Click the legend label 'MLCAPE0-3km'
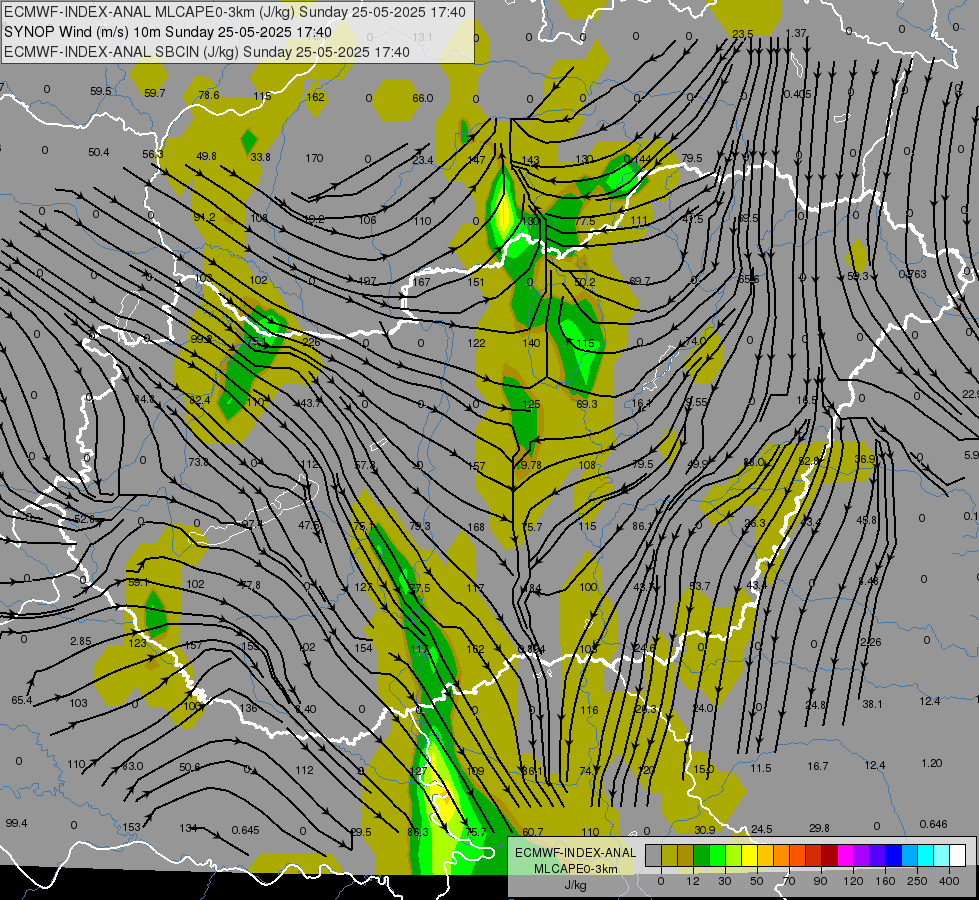This screenshot has width=979, height=900. click(x=575, y=869)
